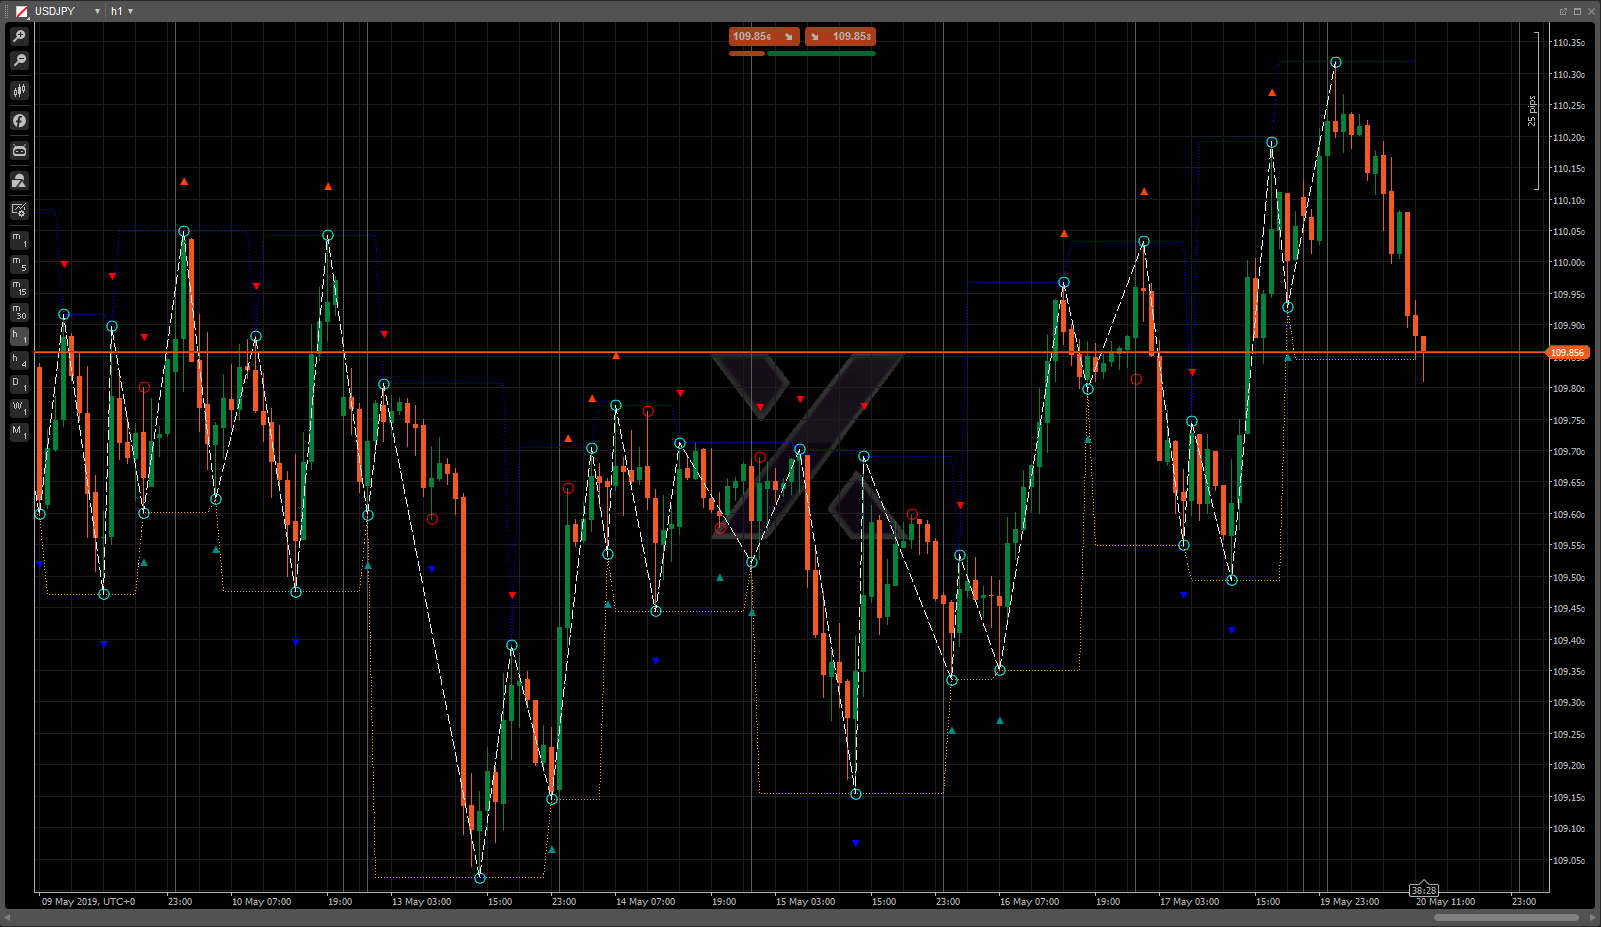The image size is (1601, 927).
Task: Switch to m5 timeframe
Action: 19,264
